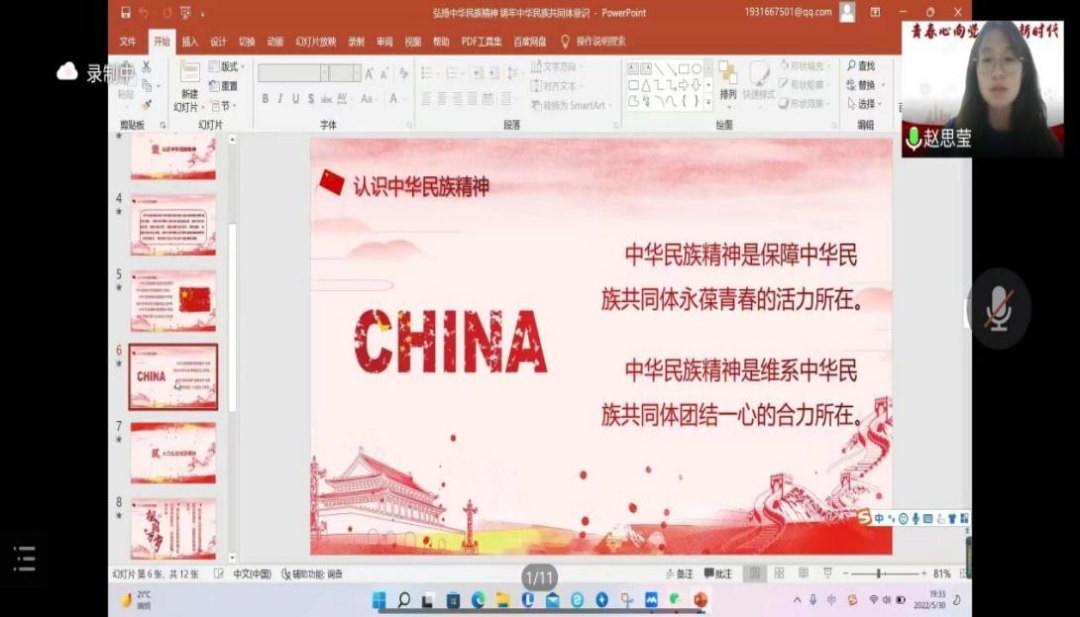Open the Layout (版式) dropdown
The height and width of the screenshot is (617, 1080).
[224, 67]
